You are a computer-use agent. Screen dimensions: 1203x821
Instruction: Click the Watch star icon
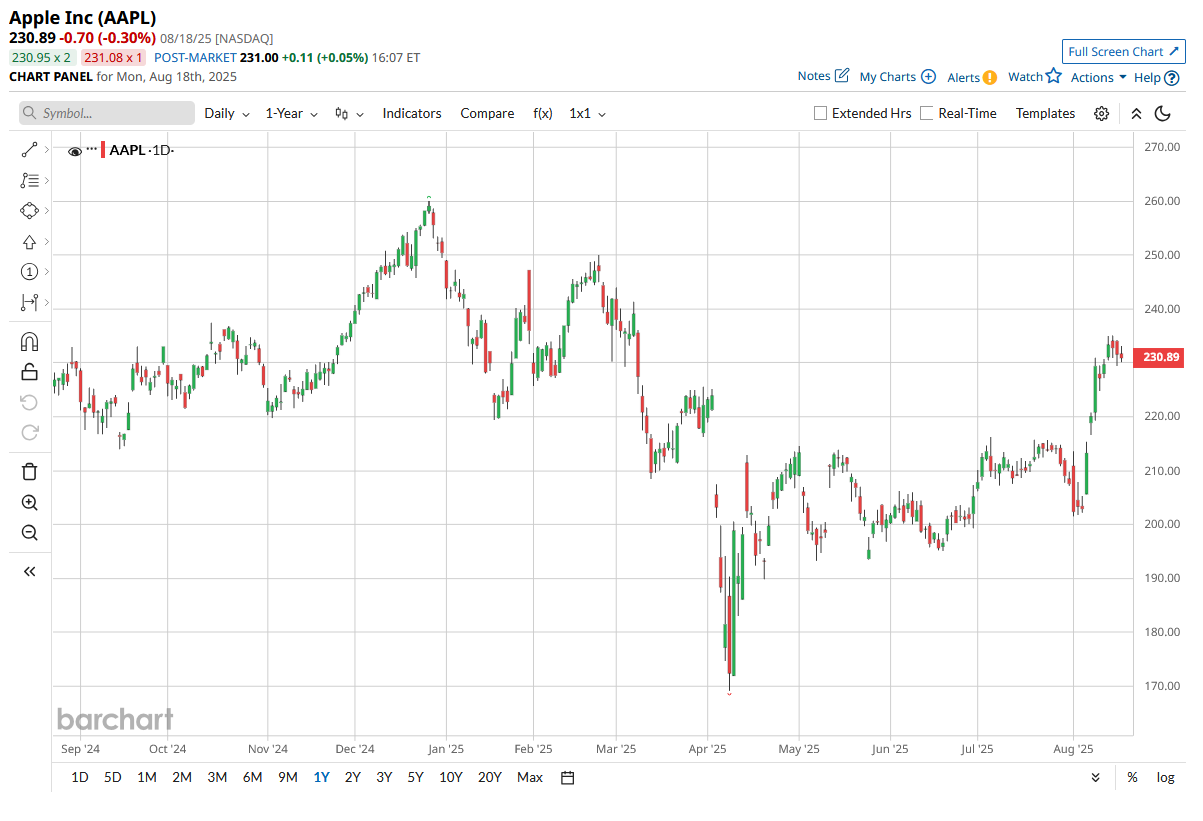tap(1053, 76)
